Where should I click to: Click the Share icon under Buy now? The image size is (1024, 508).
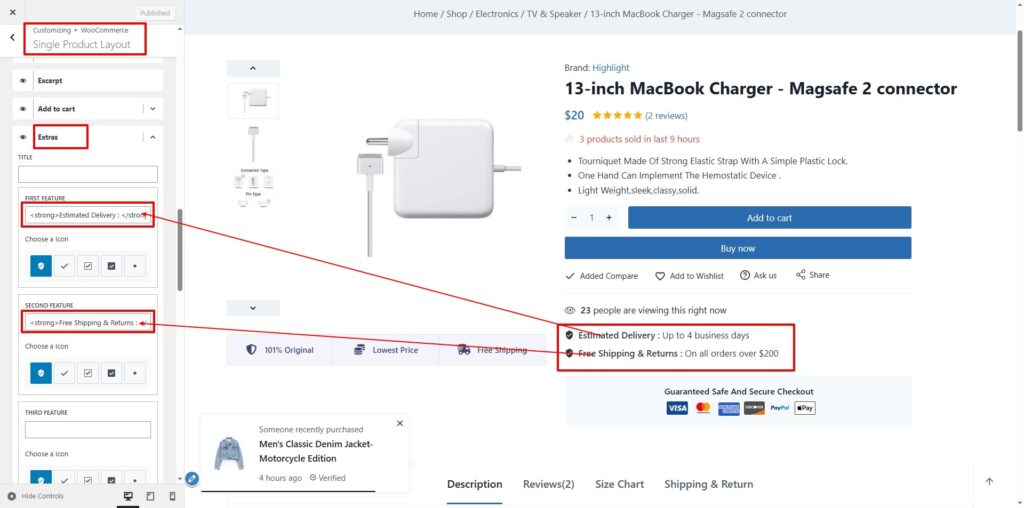tap(800, 275)
